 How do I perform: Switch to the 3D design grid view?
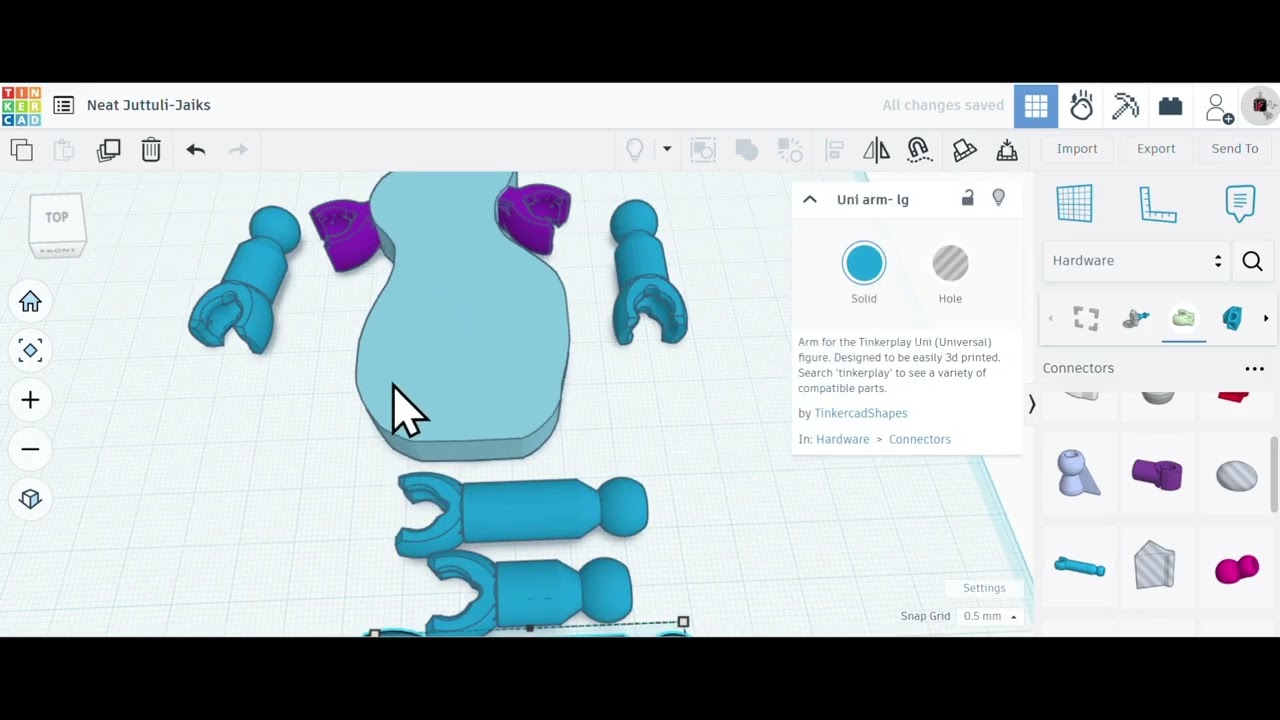tap(1036, 106)
